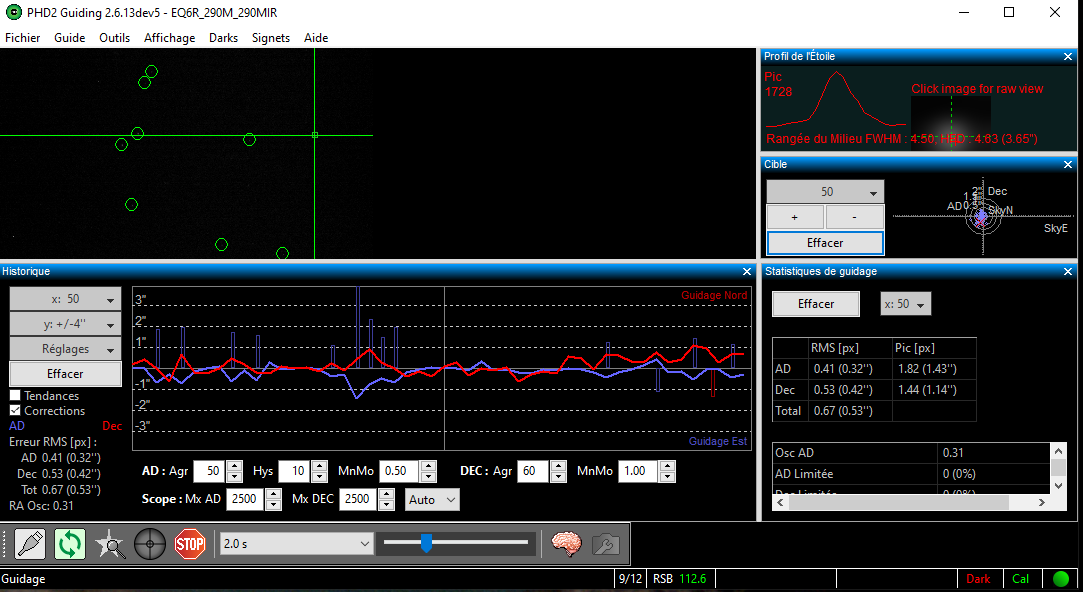
Task: Click the green loop exposures icon
Action: click(x=70, y=544)
